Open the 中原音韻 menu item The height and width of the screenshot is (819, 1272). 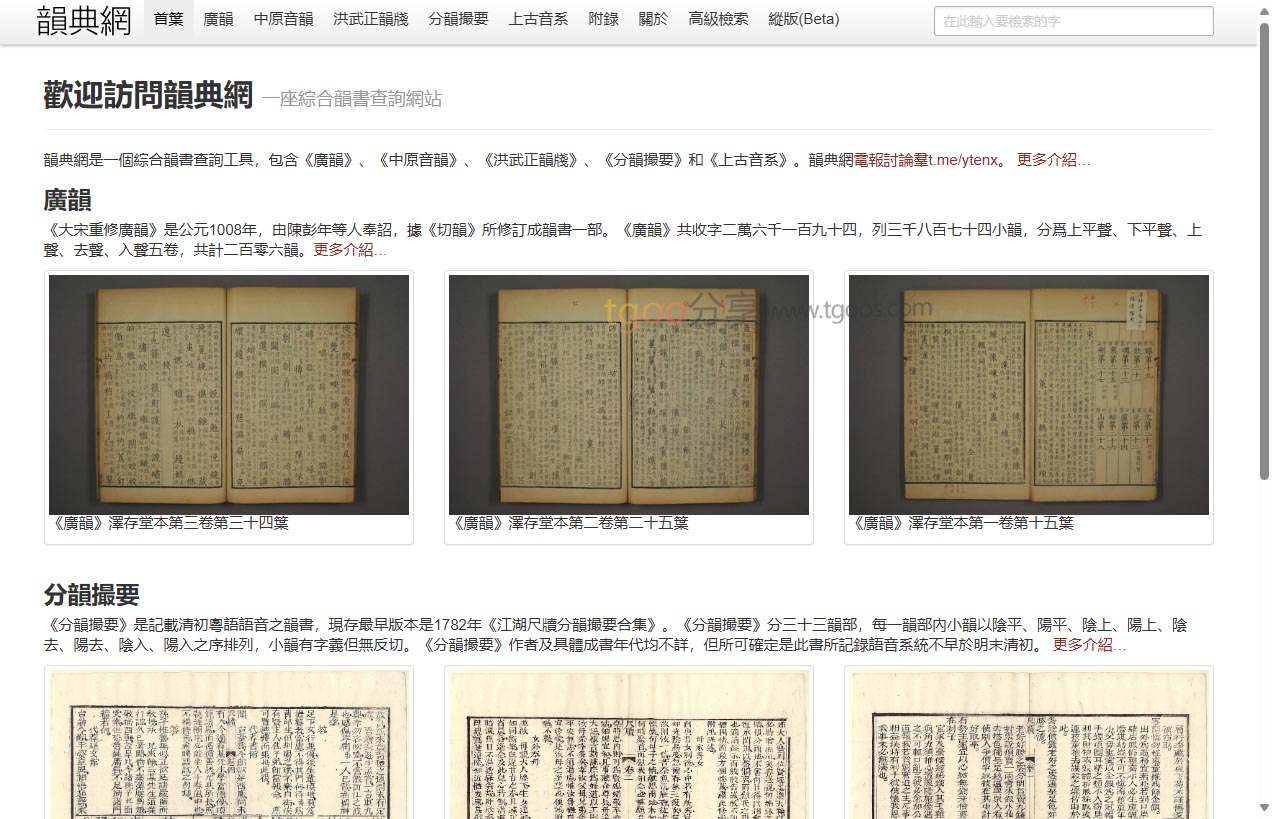point(283,19)
